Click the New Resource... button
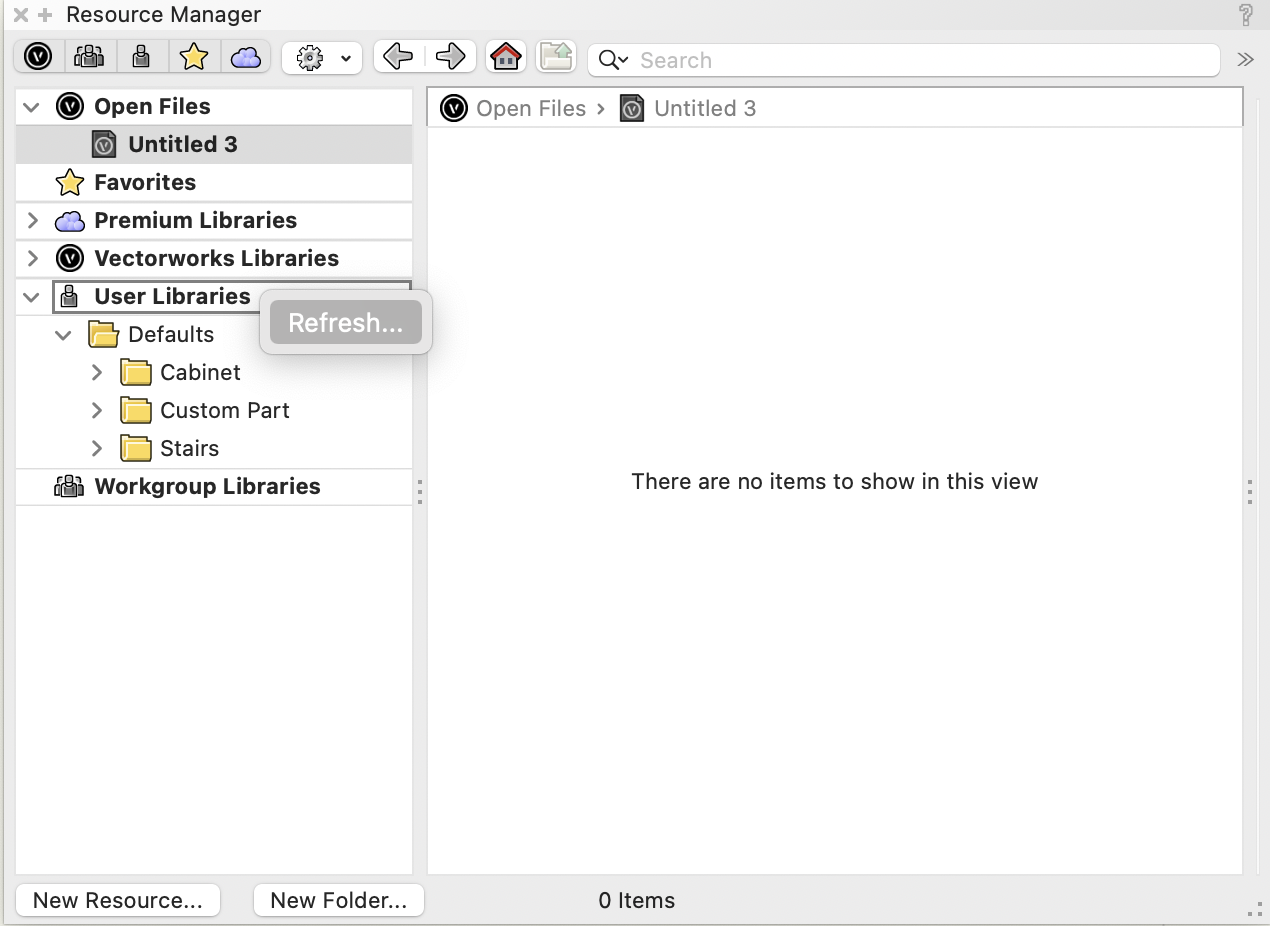 [118, 900]
